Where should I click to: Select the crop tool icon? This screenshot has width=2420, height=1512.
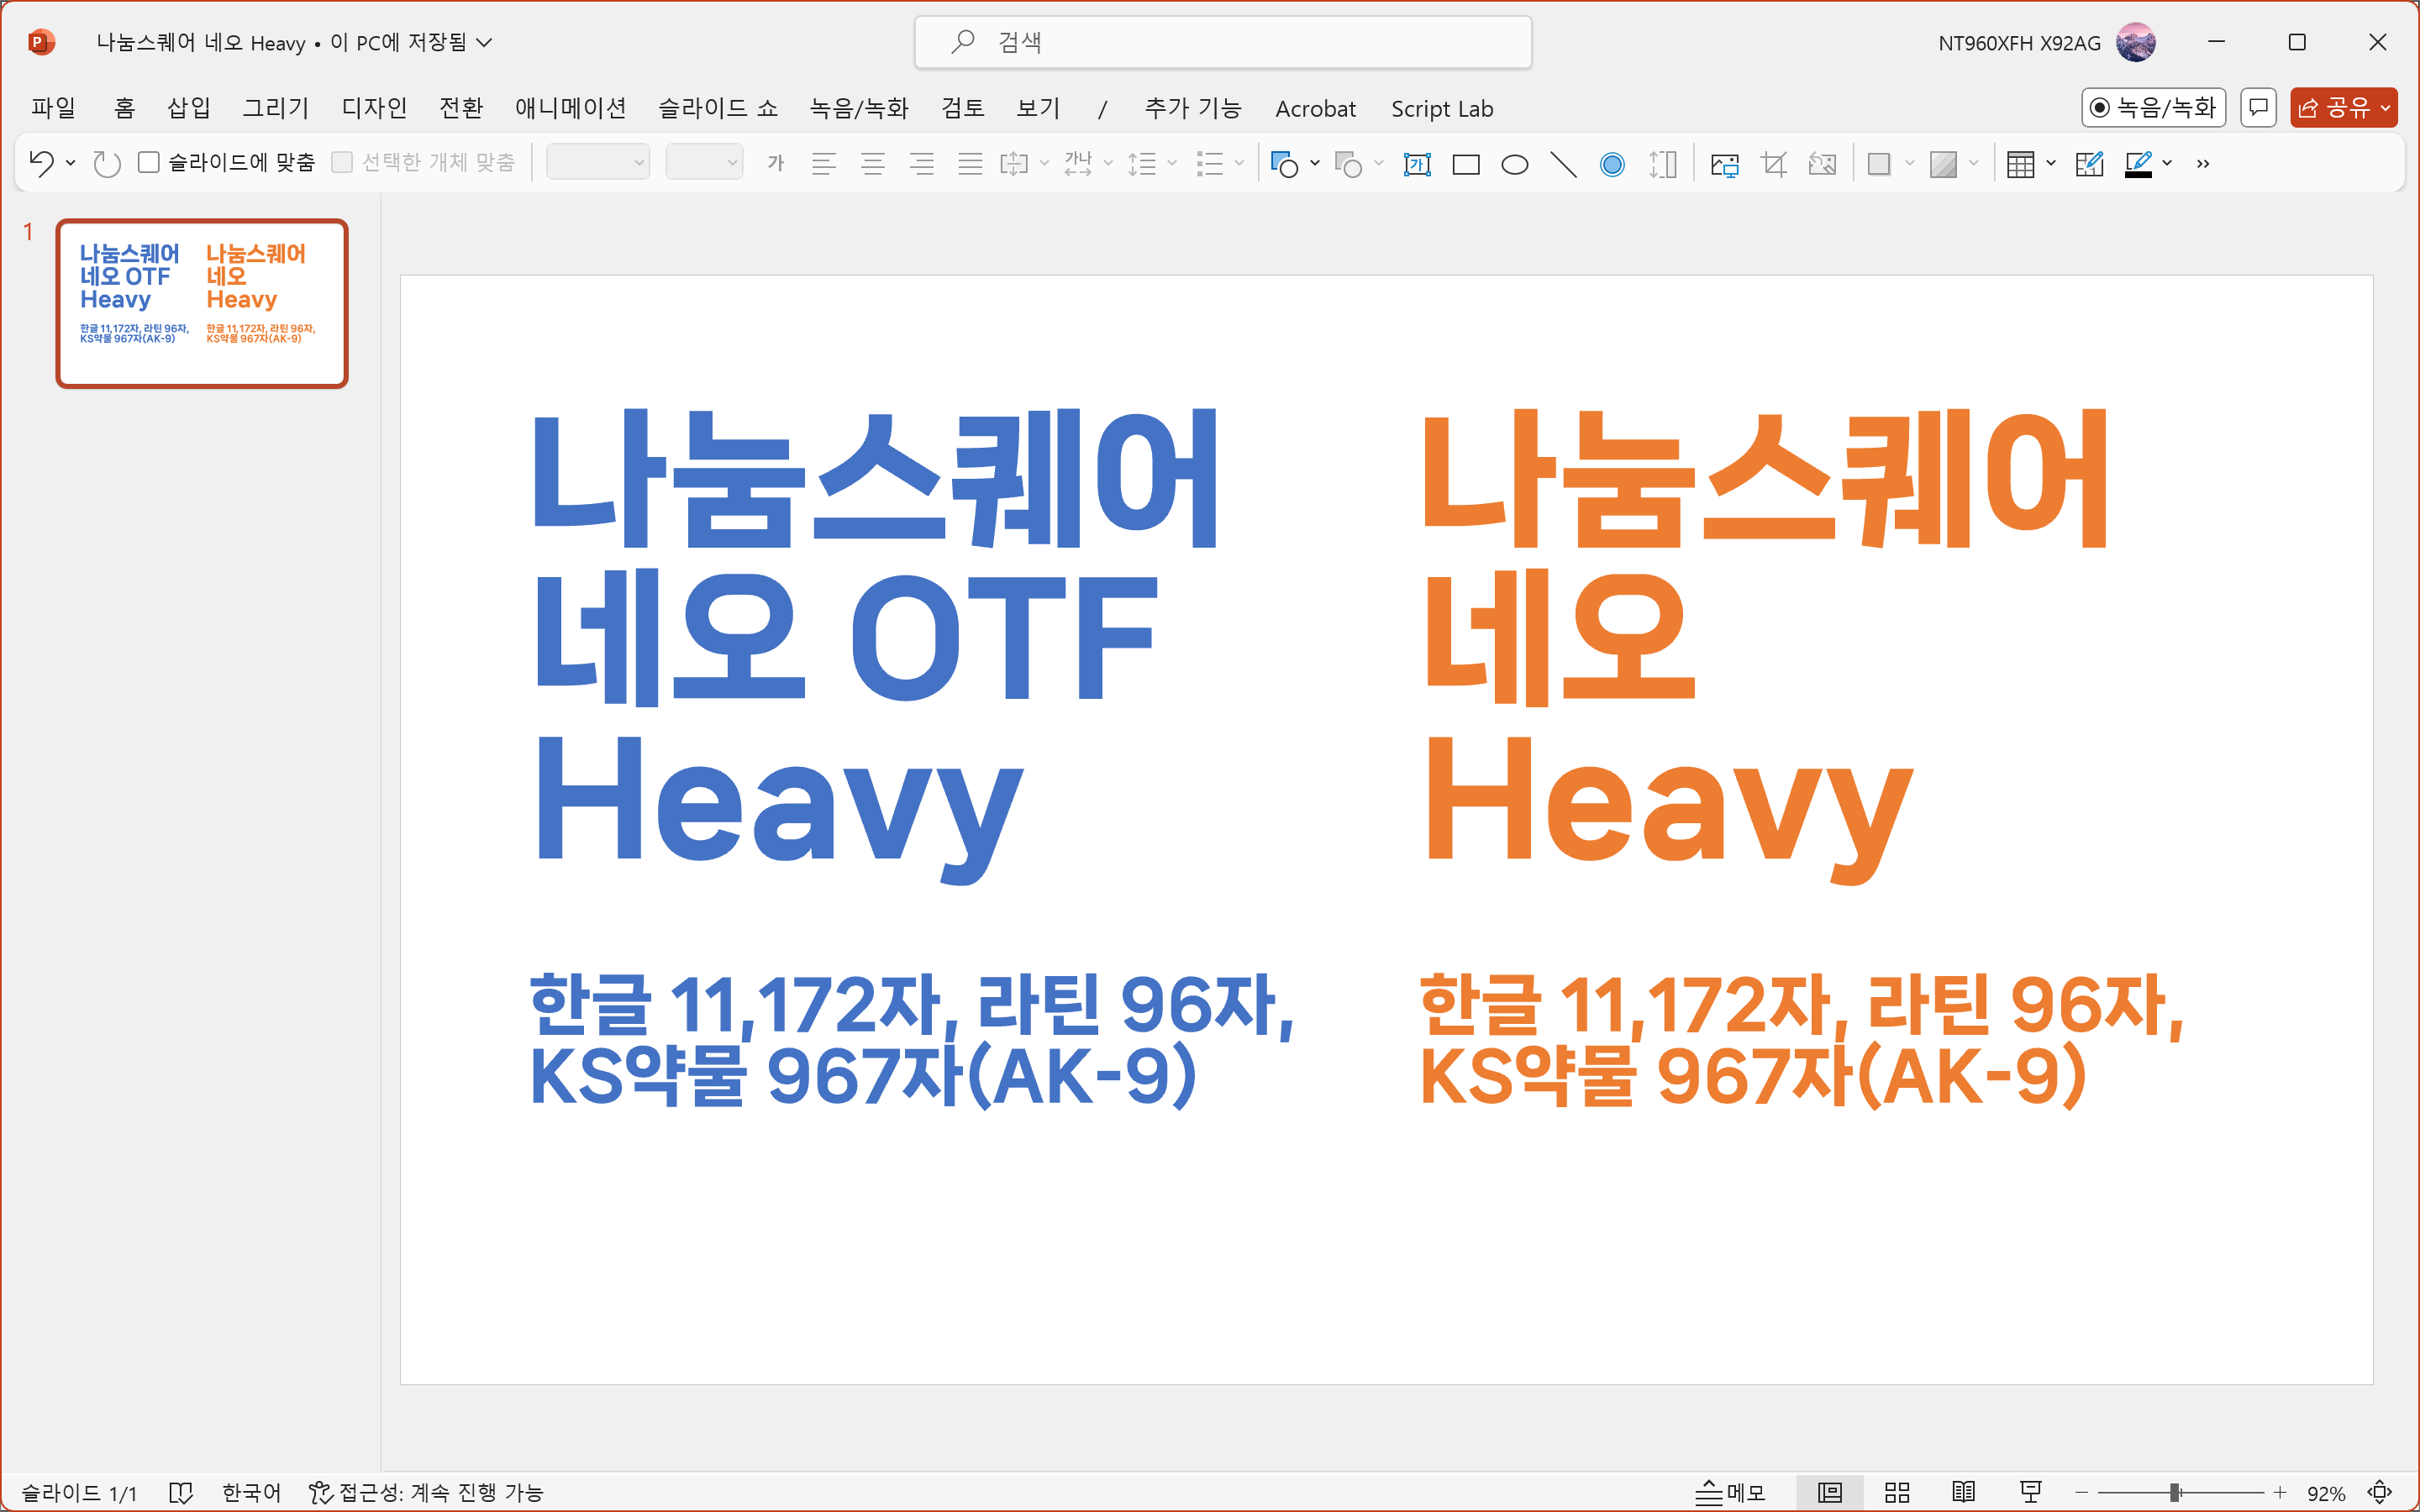(1774, 164)
